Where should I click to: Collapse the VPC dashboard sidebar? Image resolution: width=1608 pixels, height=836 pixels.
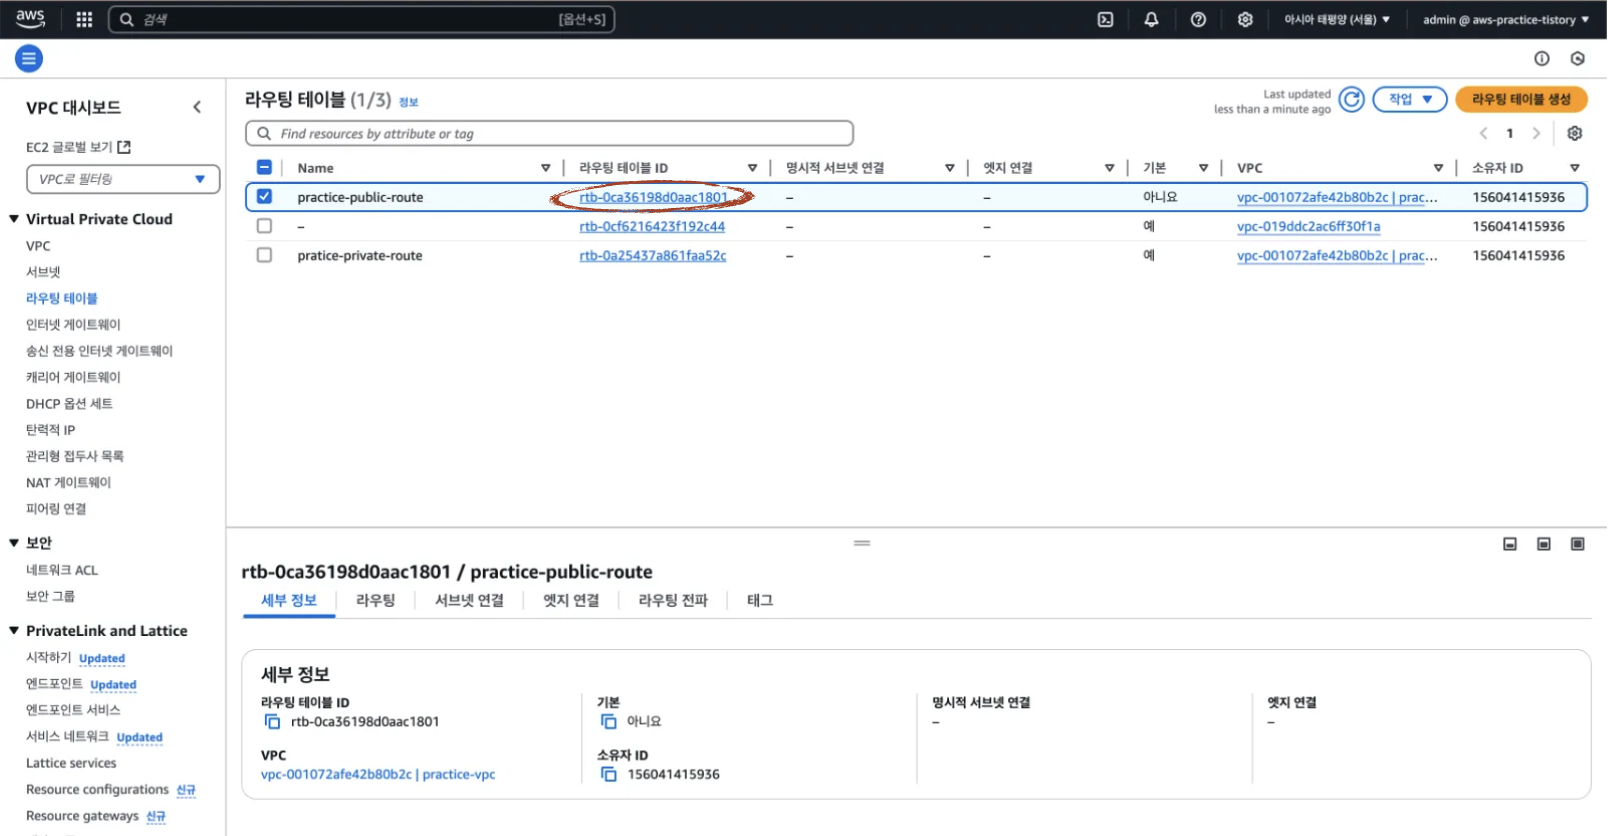(x=197, y=107)
